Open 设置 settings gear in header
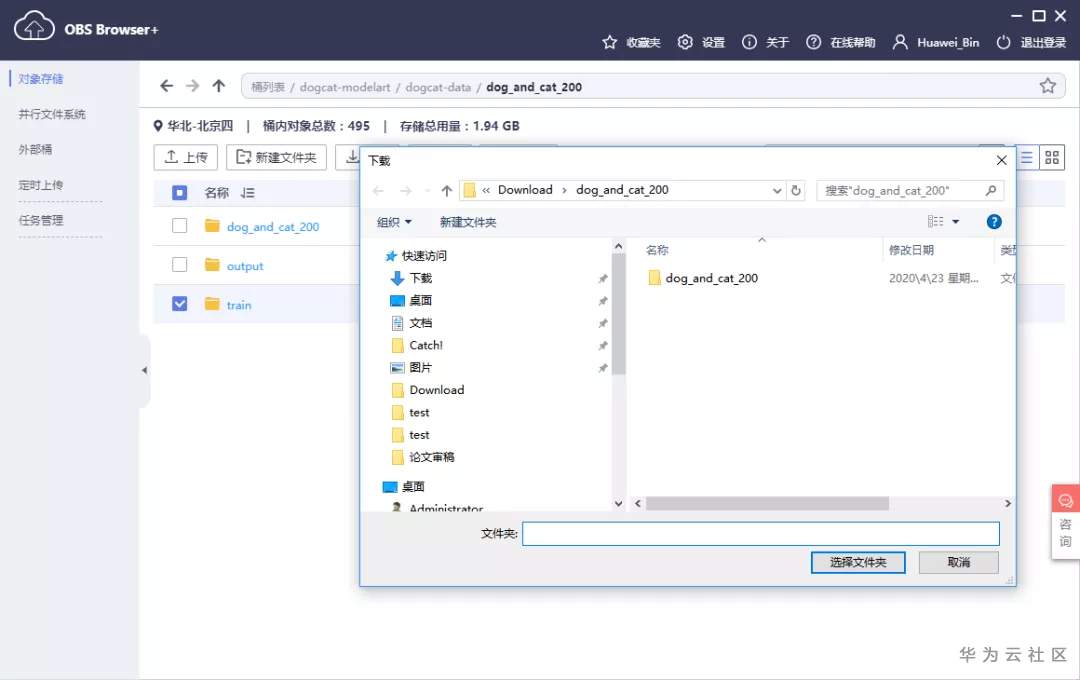 (685, 42)
